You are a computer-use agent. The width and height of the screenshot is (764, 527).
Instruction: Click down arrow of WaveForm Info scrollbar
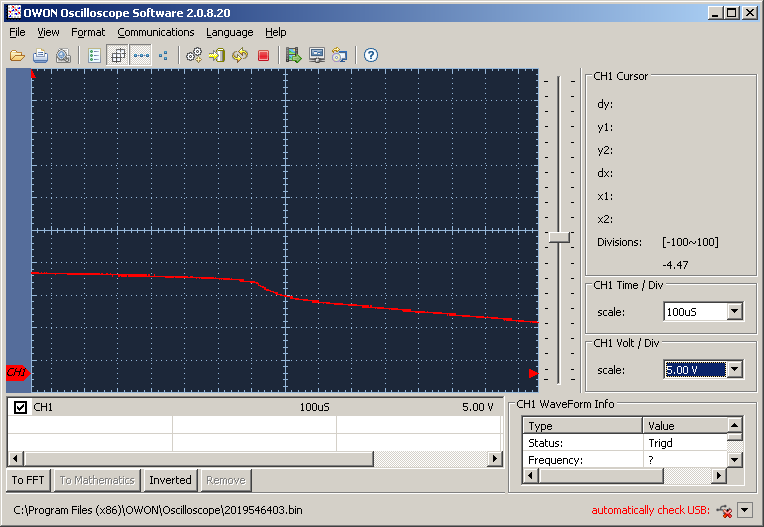735,459
